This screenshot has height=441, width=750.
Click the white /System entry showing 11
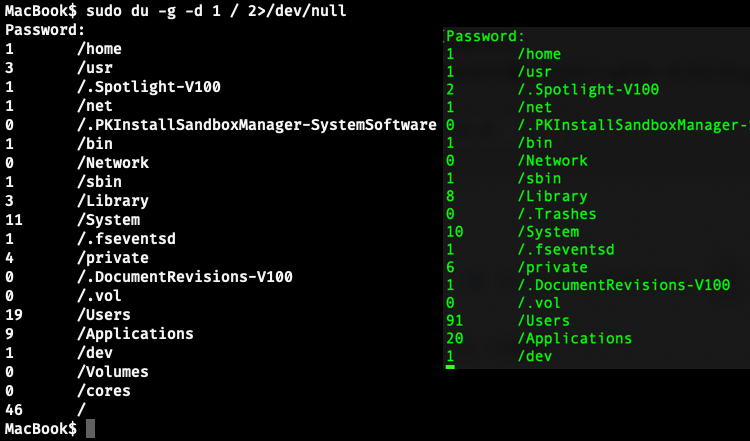point(108,220)
